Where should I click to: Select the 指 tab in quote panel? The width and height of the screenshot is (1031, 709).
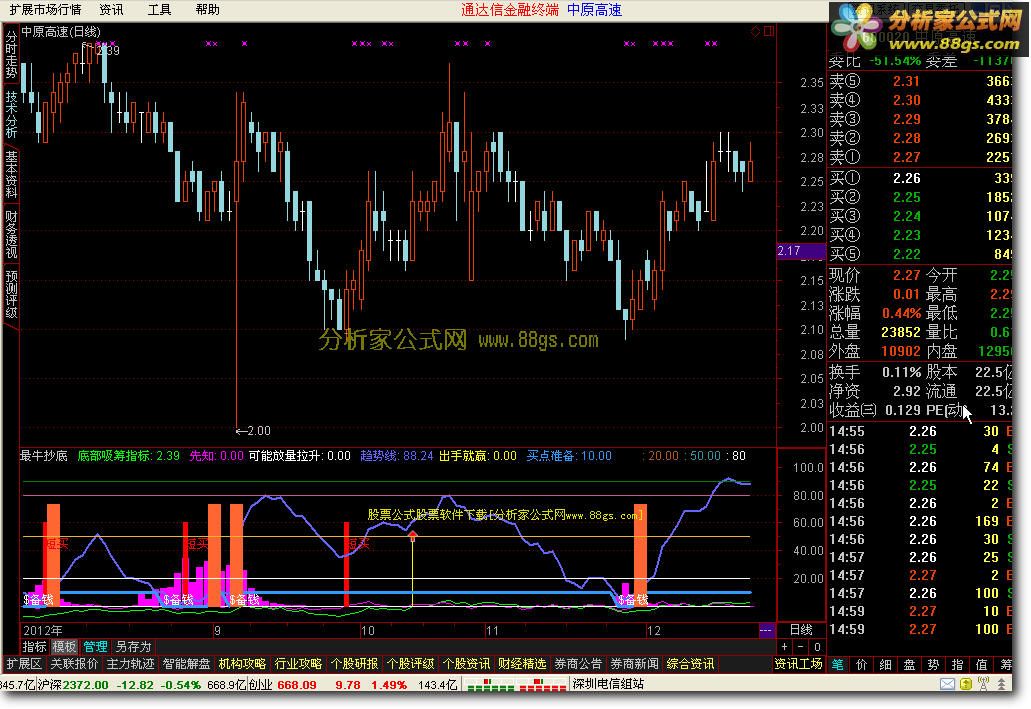pyautogui.click(x=957, y=664)
